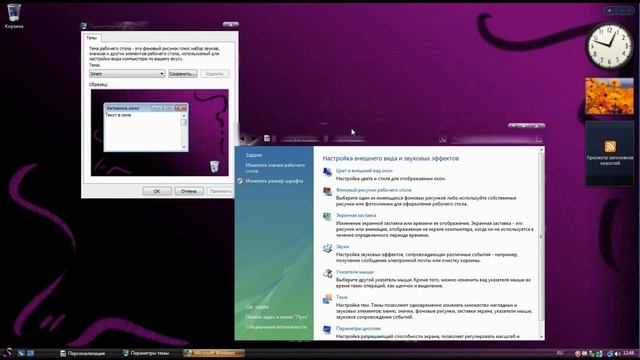The width and height of the screenshot is (640, 360).
Task: Click the Personalization vertical scrollbar thumb
Action: [542, 237]
